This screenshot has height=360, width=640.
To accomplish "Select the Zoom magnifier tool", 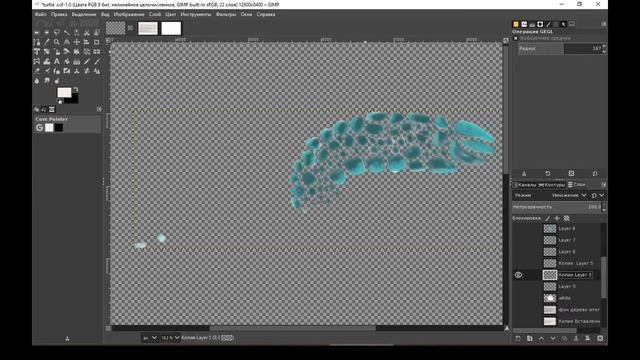I will [x=57, y=42].
